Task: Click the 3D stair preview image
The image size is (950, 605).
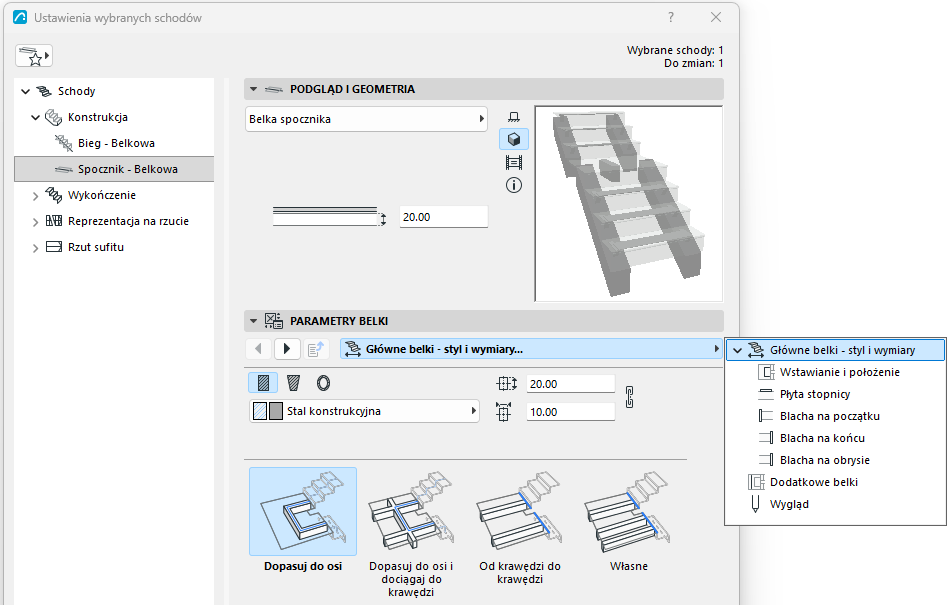Action: [x=629, y=203]
